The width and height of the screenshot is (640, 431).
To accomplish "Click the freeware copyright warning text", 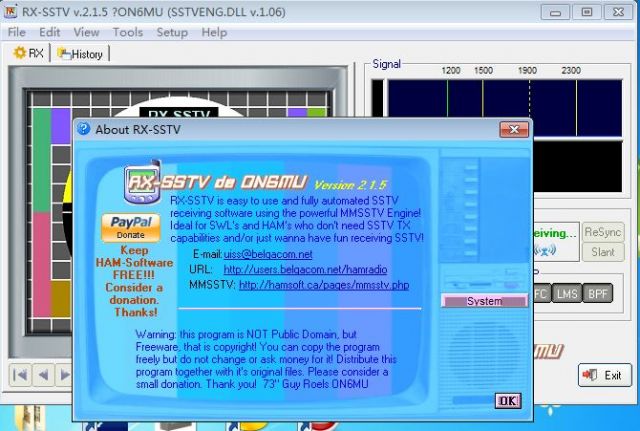I will tap(266, 359).
